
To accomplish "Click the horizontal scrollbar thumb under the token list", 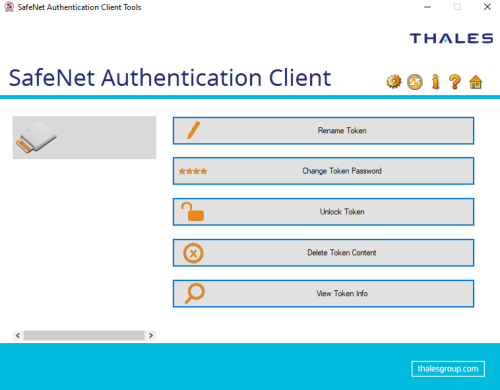I will tap(84, 335).
